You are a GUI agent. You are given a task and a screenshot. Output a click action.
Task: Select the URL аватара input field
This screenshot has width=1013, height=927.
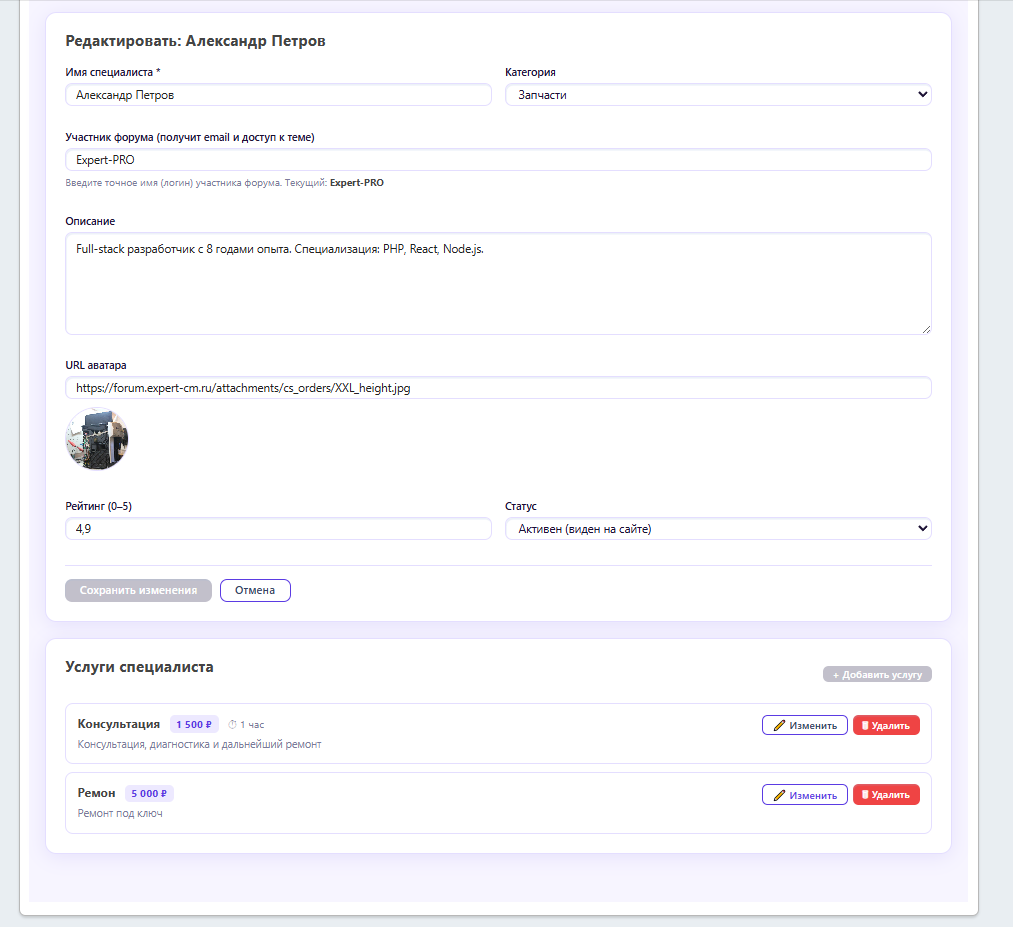coord(498,388)
